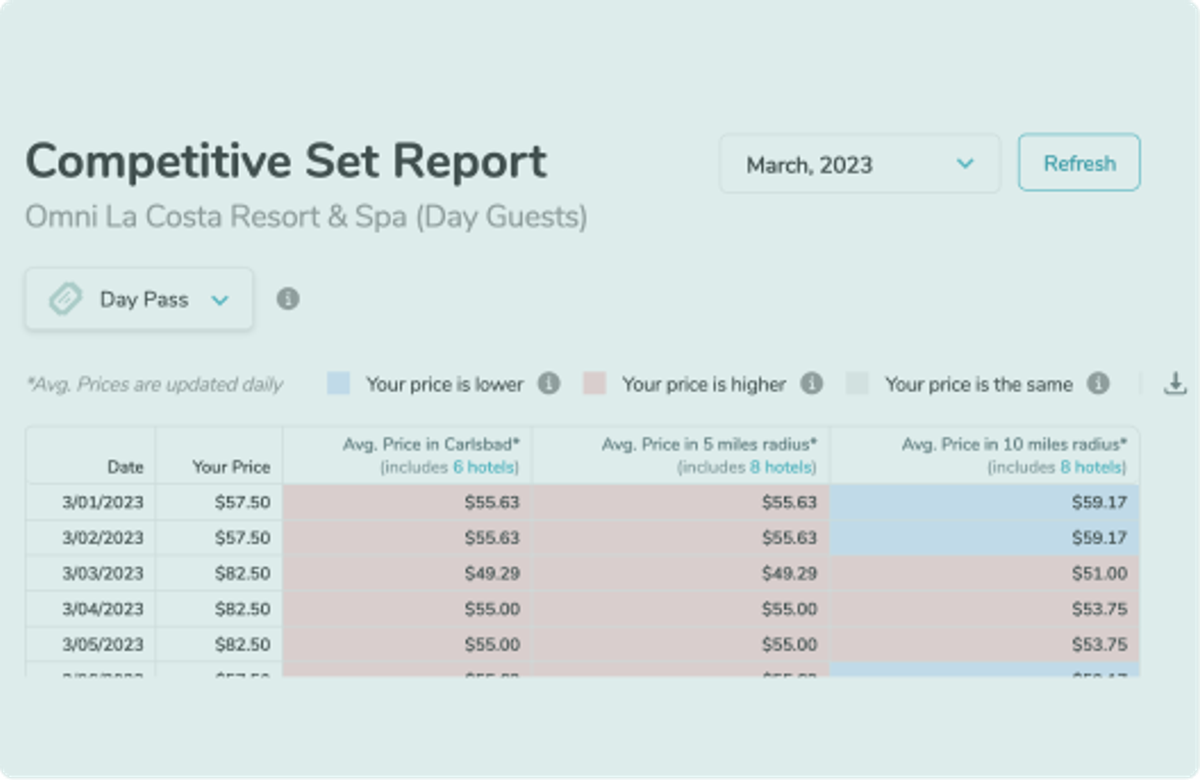
Task: Click the '8 hotels' link in the 5-mile column
Action: coord(784,466)
